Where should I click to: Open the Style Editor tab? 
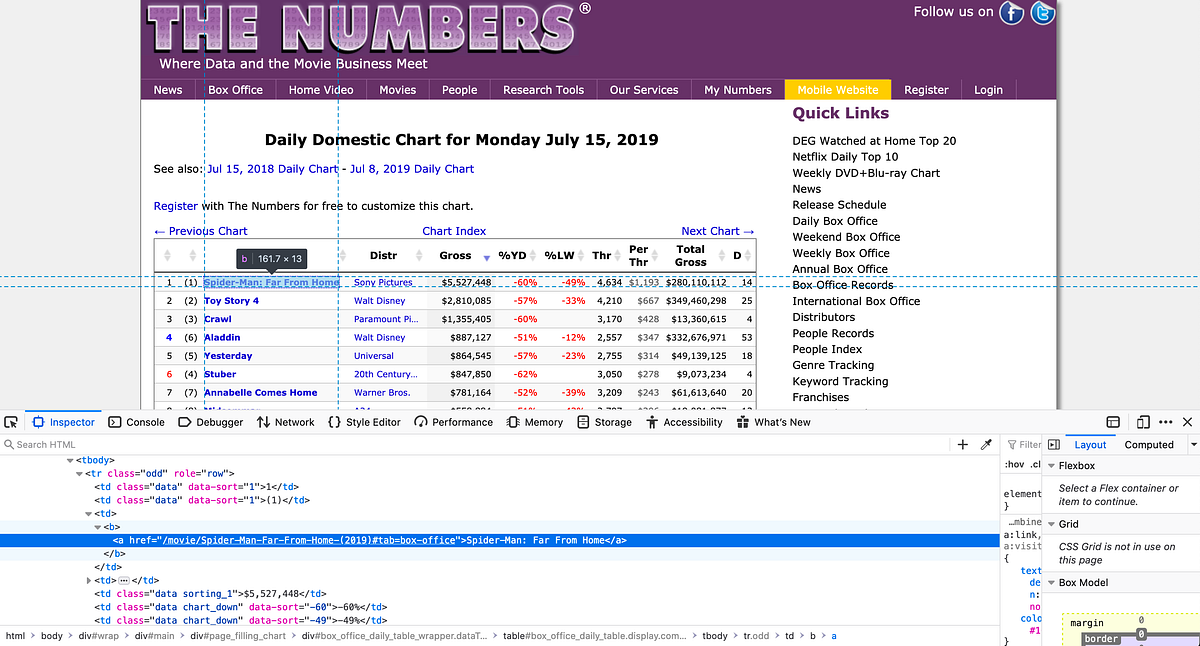coord(364,422)
